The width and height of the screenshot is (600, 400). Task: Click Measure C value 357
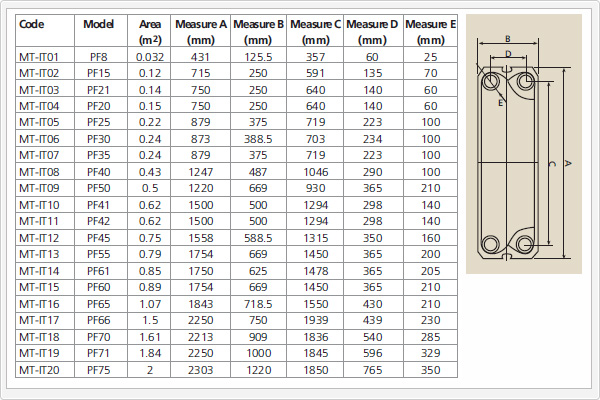point(315,57)
